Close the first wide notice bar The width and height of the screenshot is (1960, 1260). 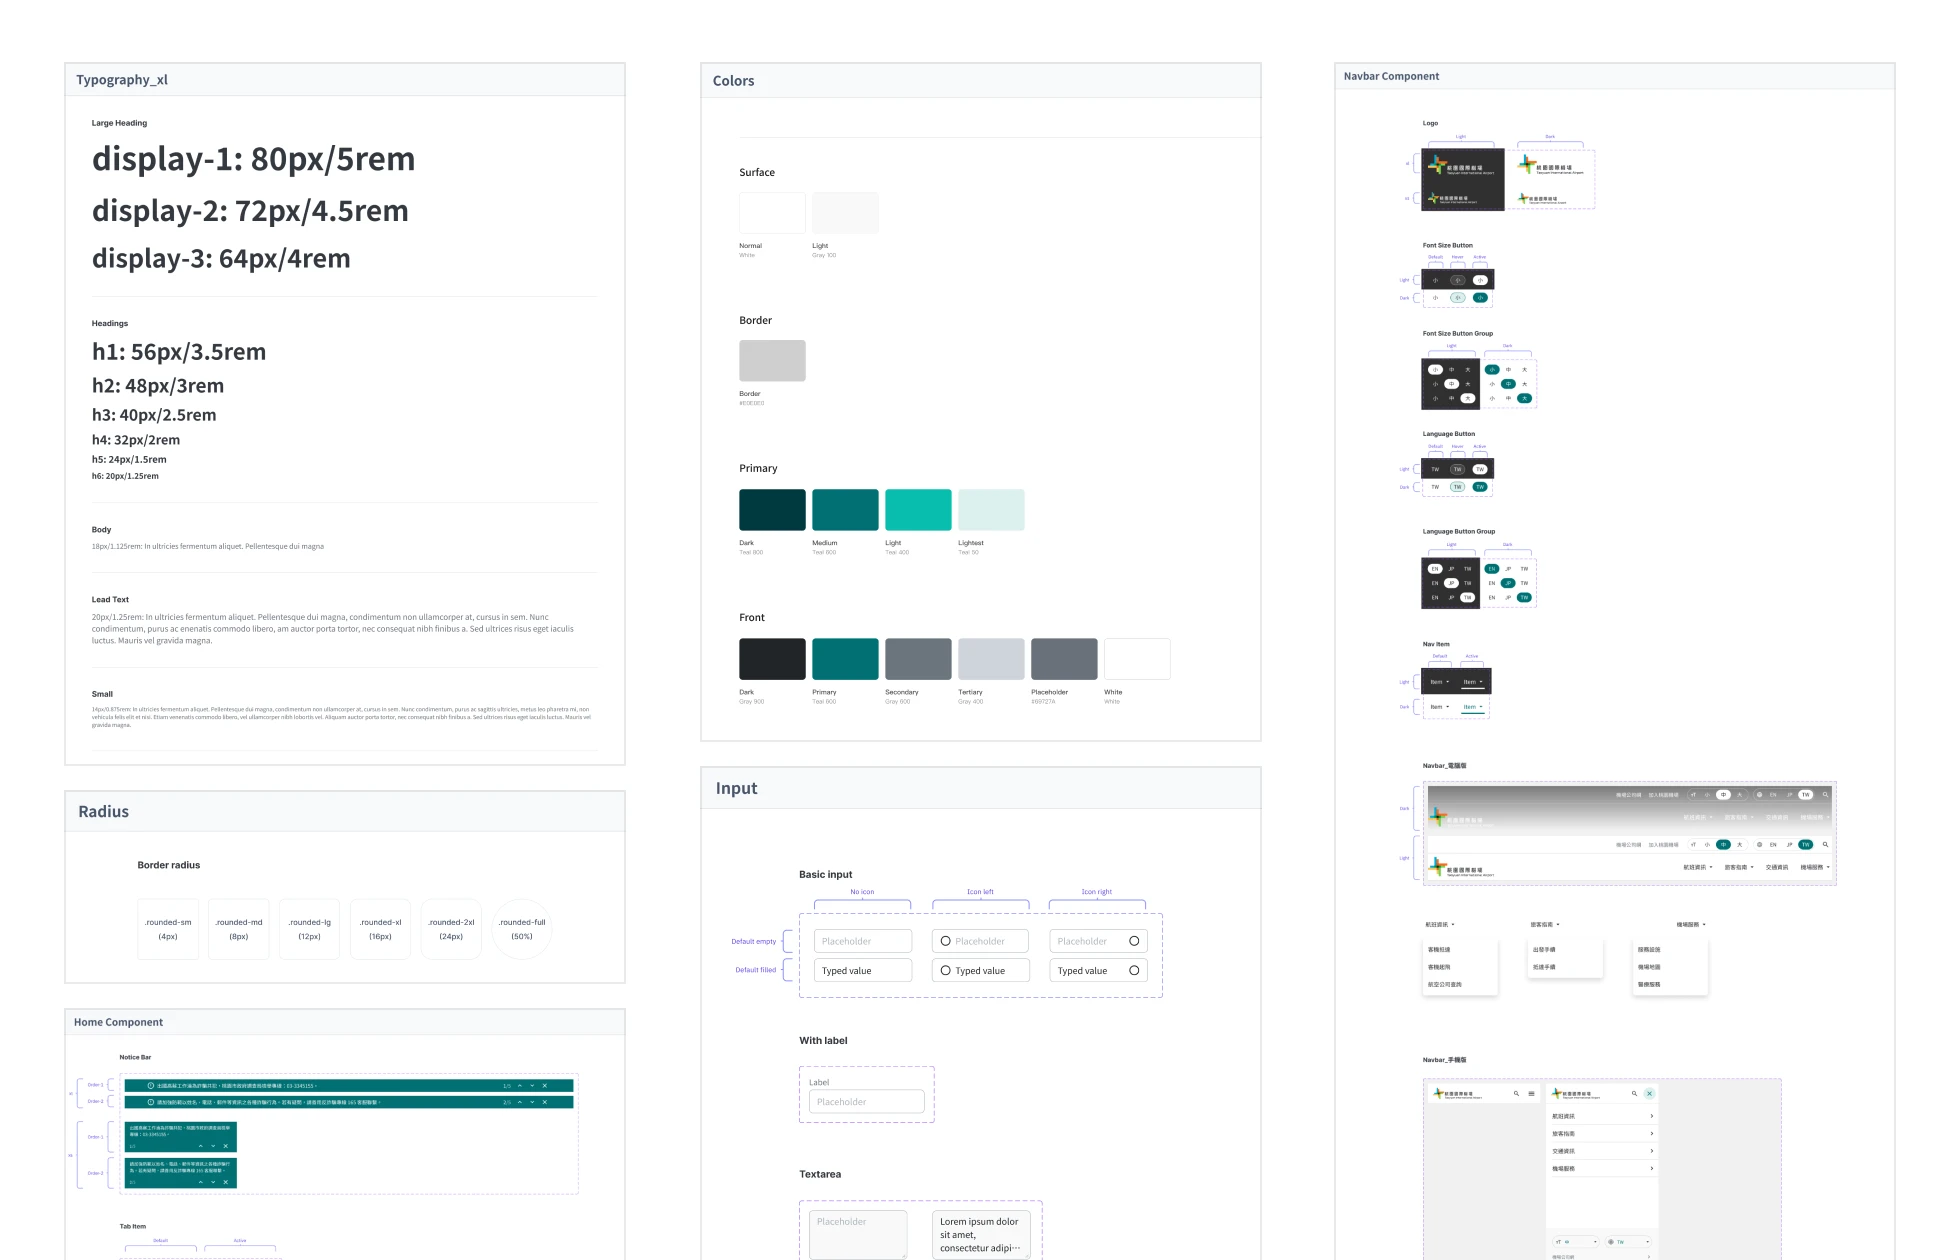pos(545,1086)
